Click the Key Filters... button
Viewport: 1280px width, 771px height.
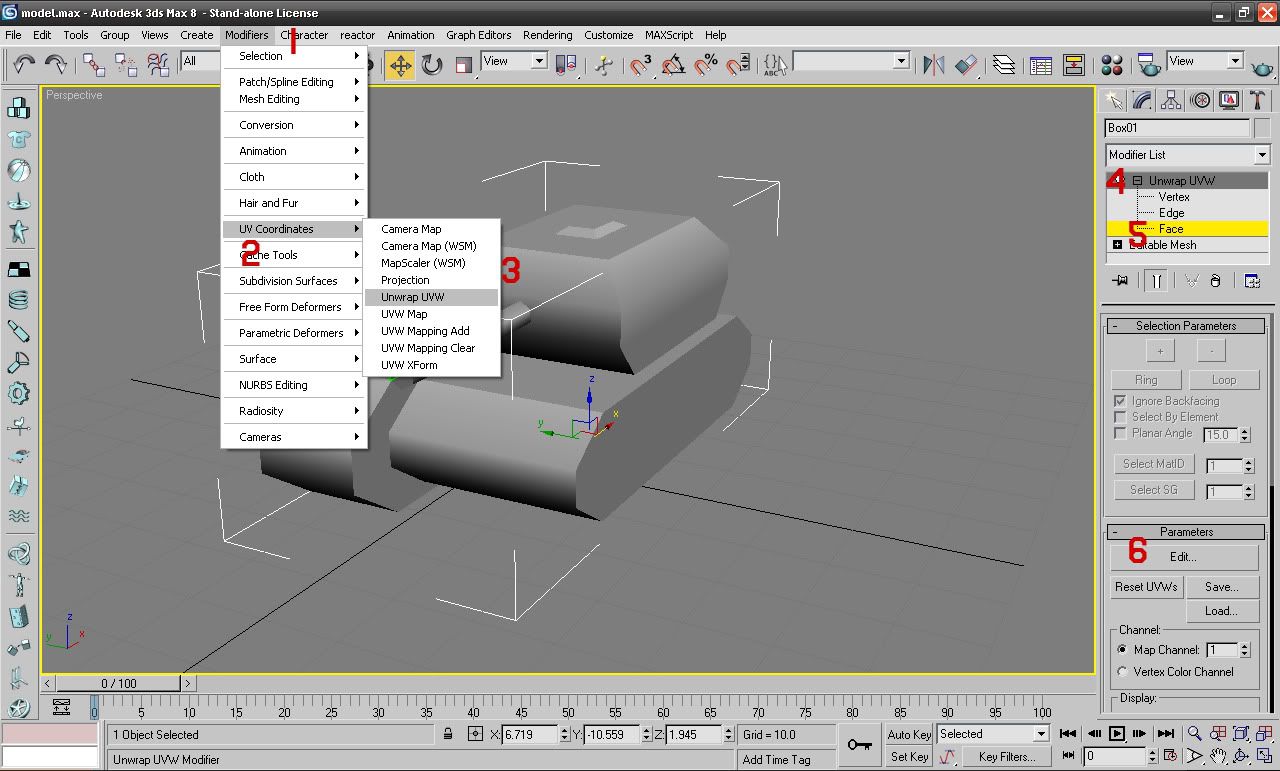click(1007, 757)
